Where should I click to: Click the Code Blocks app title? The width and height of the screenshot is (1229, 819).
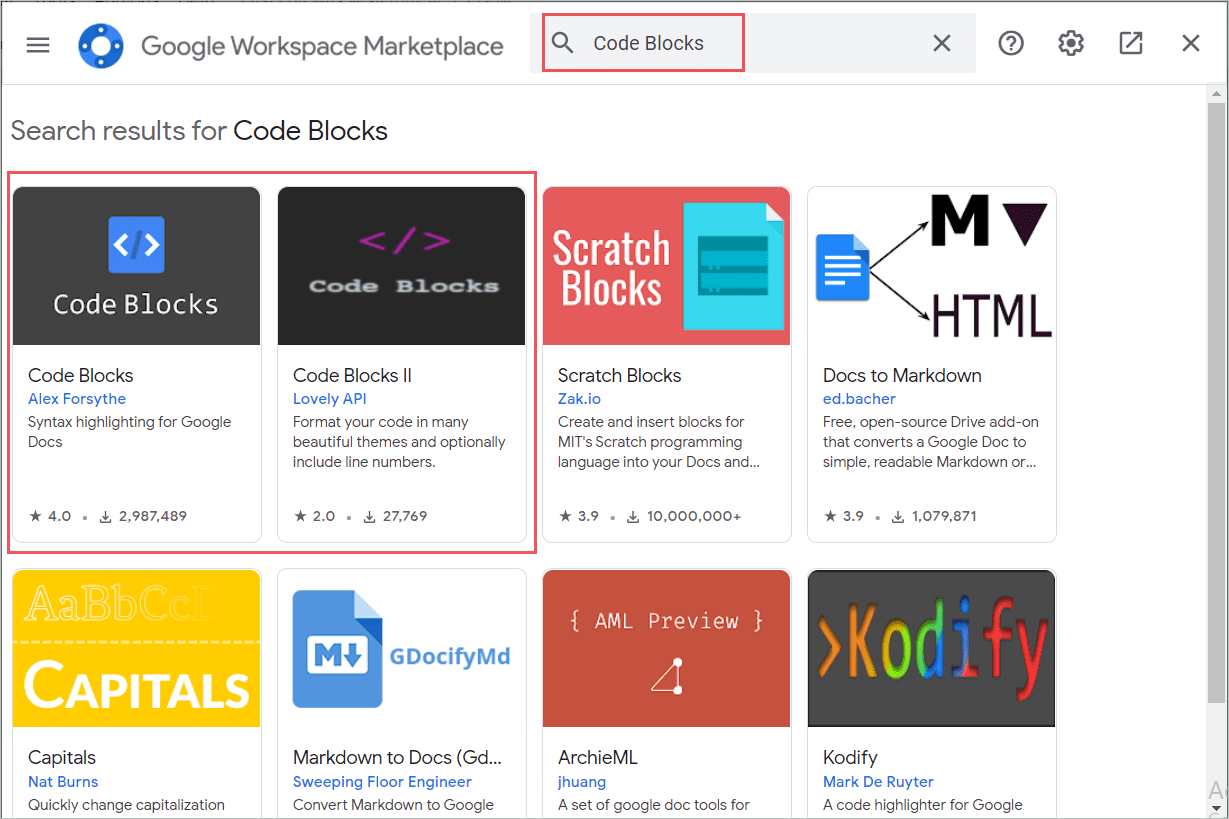tap(81, 375)
